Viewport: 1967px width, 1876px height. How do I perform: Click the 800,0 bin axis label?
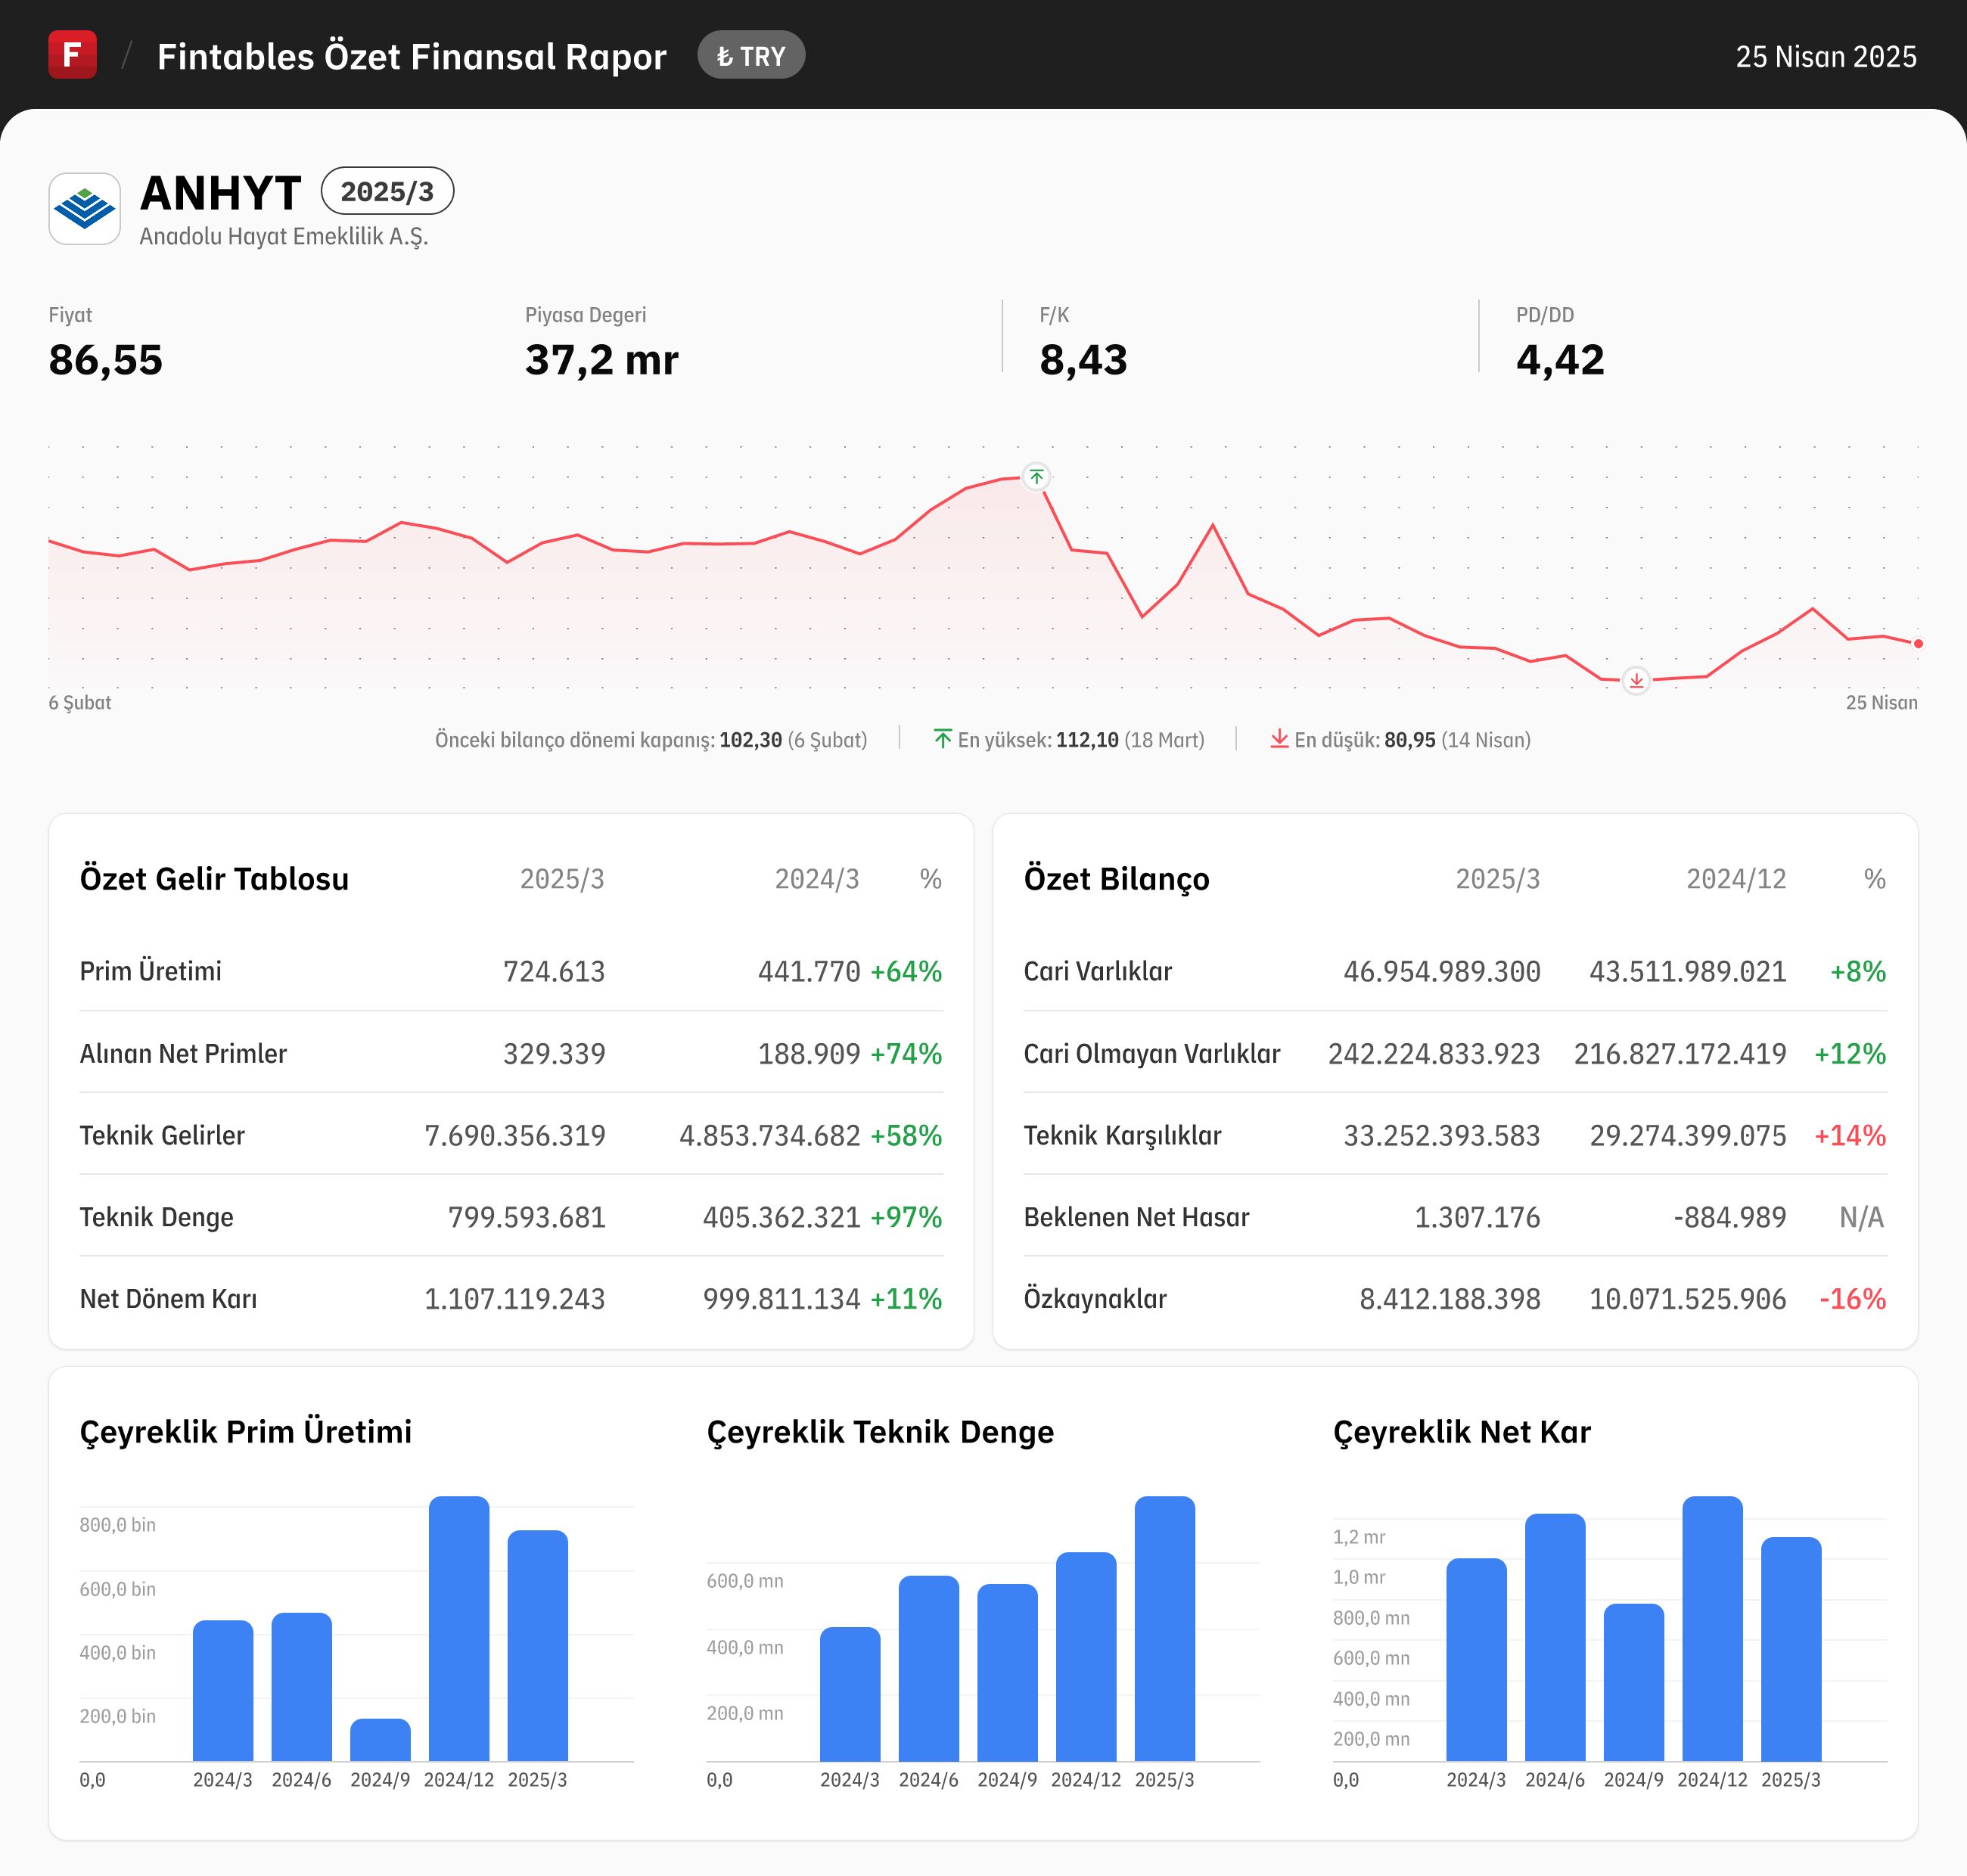click(117, 1525)
